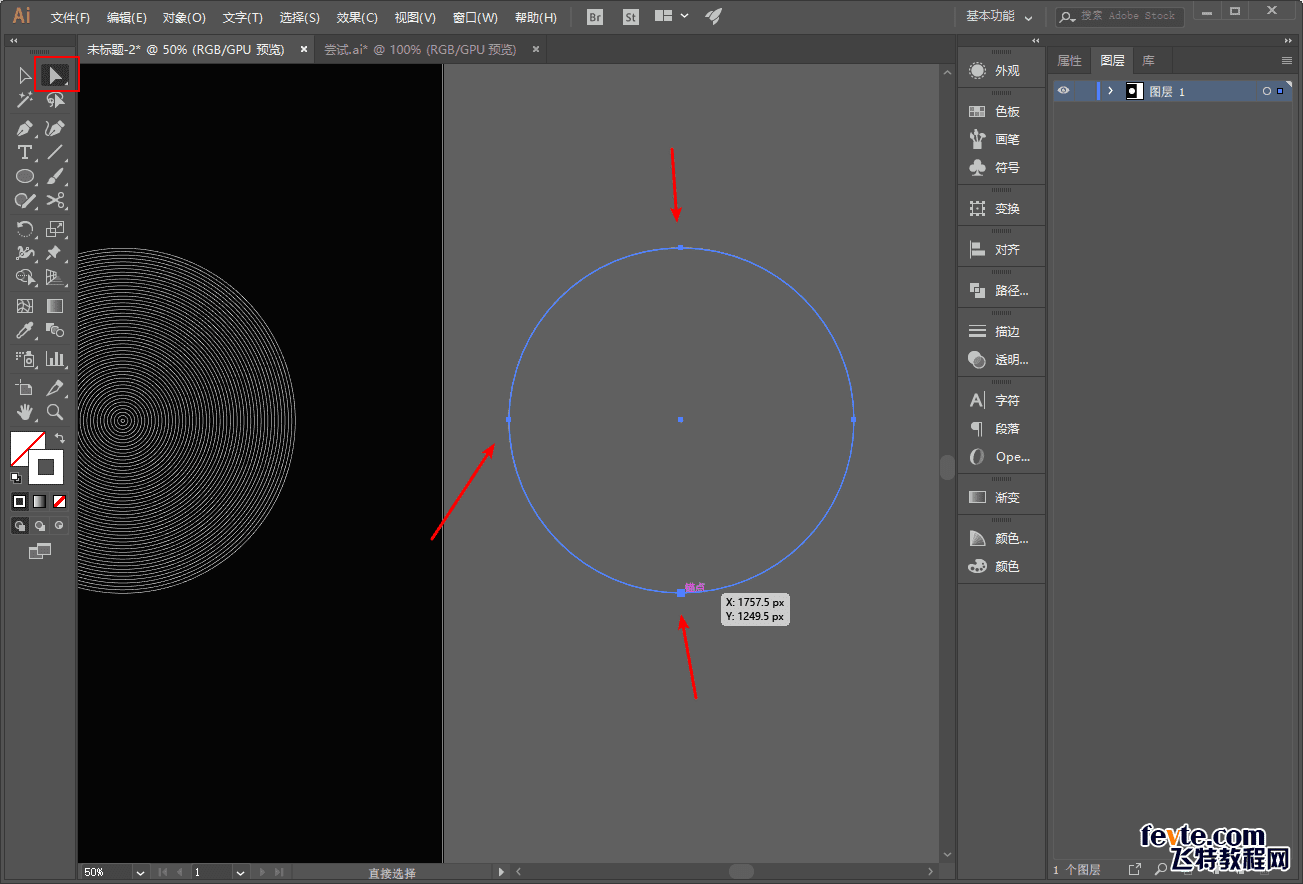
Task: Open the 50% zoom level dropdown
Action: pos(140,872)
